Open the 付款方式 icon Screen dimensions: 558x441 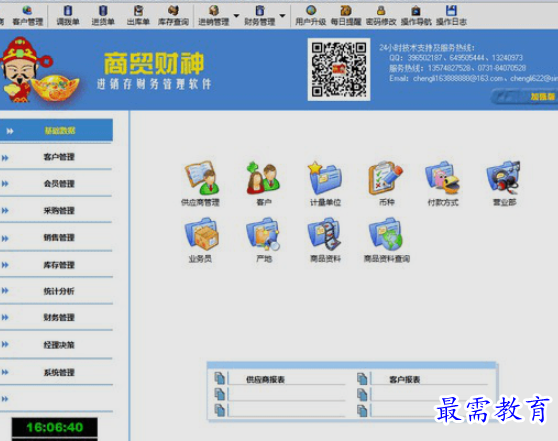[443, 183]
